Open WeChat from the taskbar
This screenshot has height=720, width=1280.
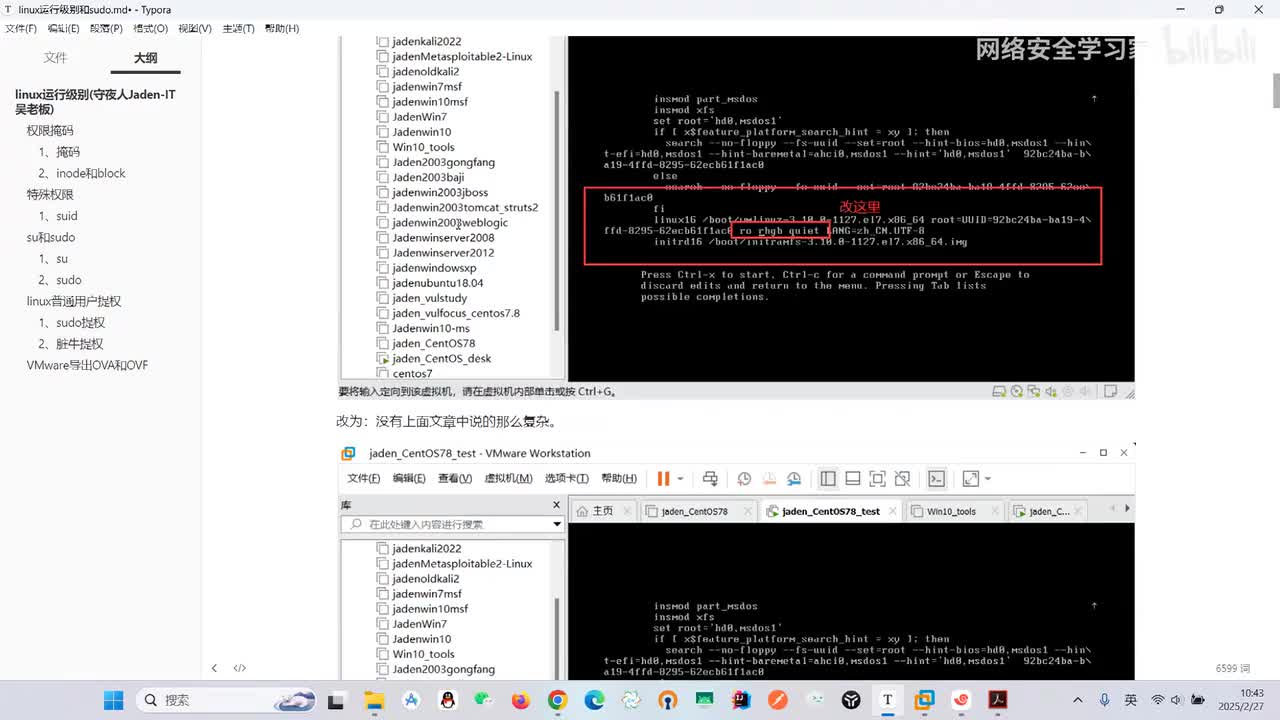[484, 700]
